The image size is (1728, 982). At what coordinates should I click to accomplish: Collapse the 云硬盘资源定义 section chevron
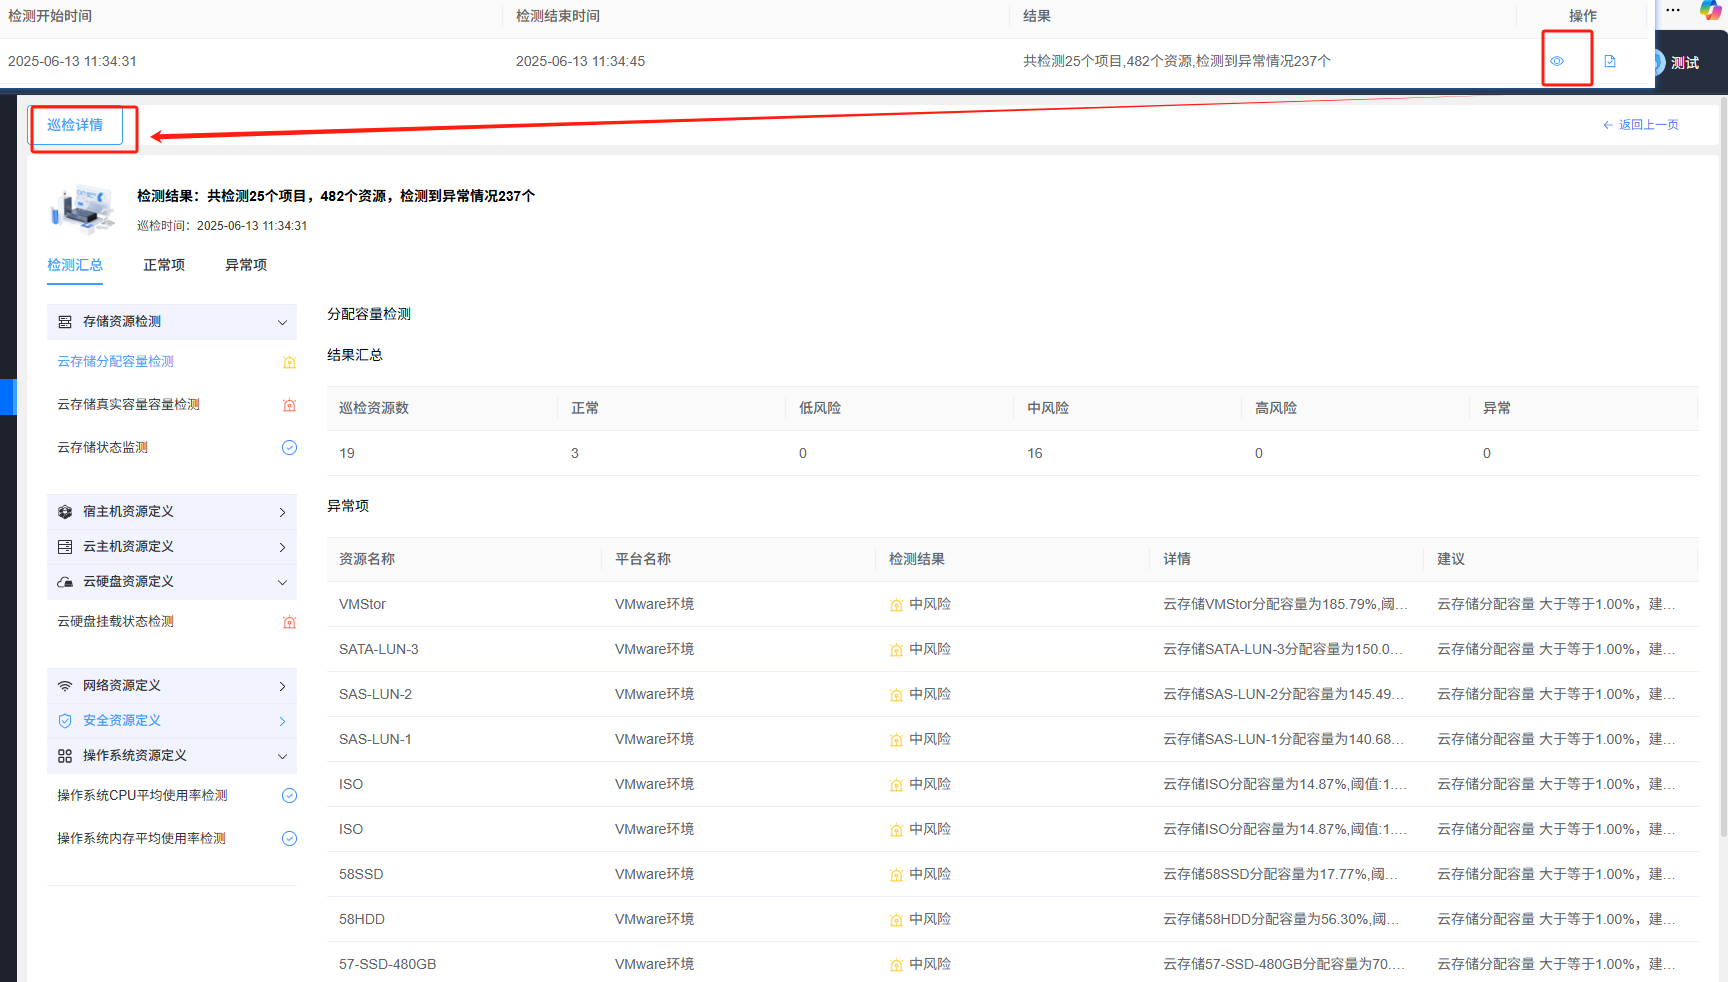click(x=282, y=582)
